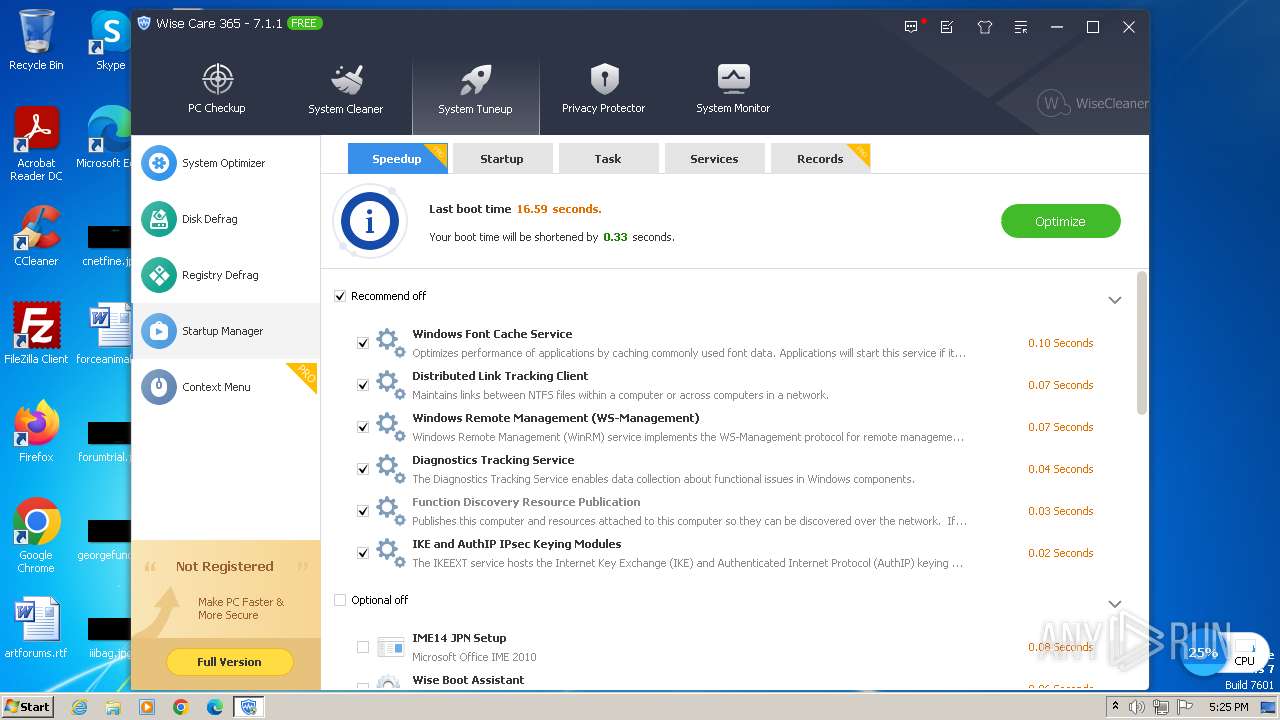Open CCleaner desktop shortcut
The image size is (1280, 720).
36,236
